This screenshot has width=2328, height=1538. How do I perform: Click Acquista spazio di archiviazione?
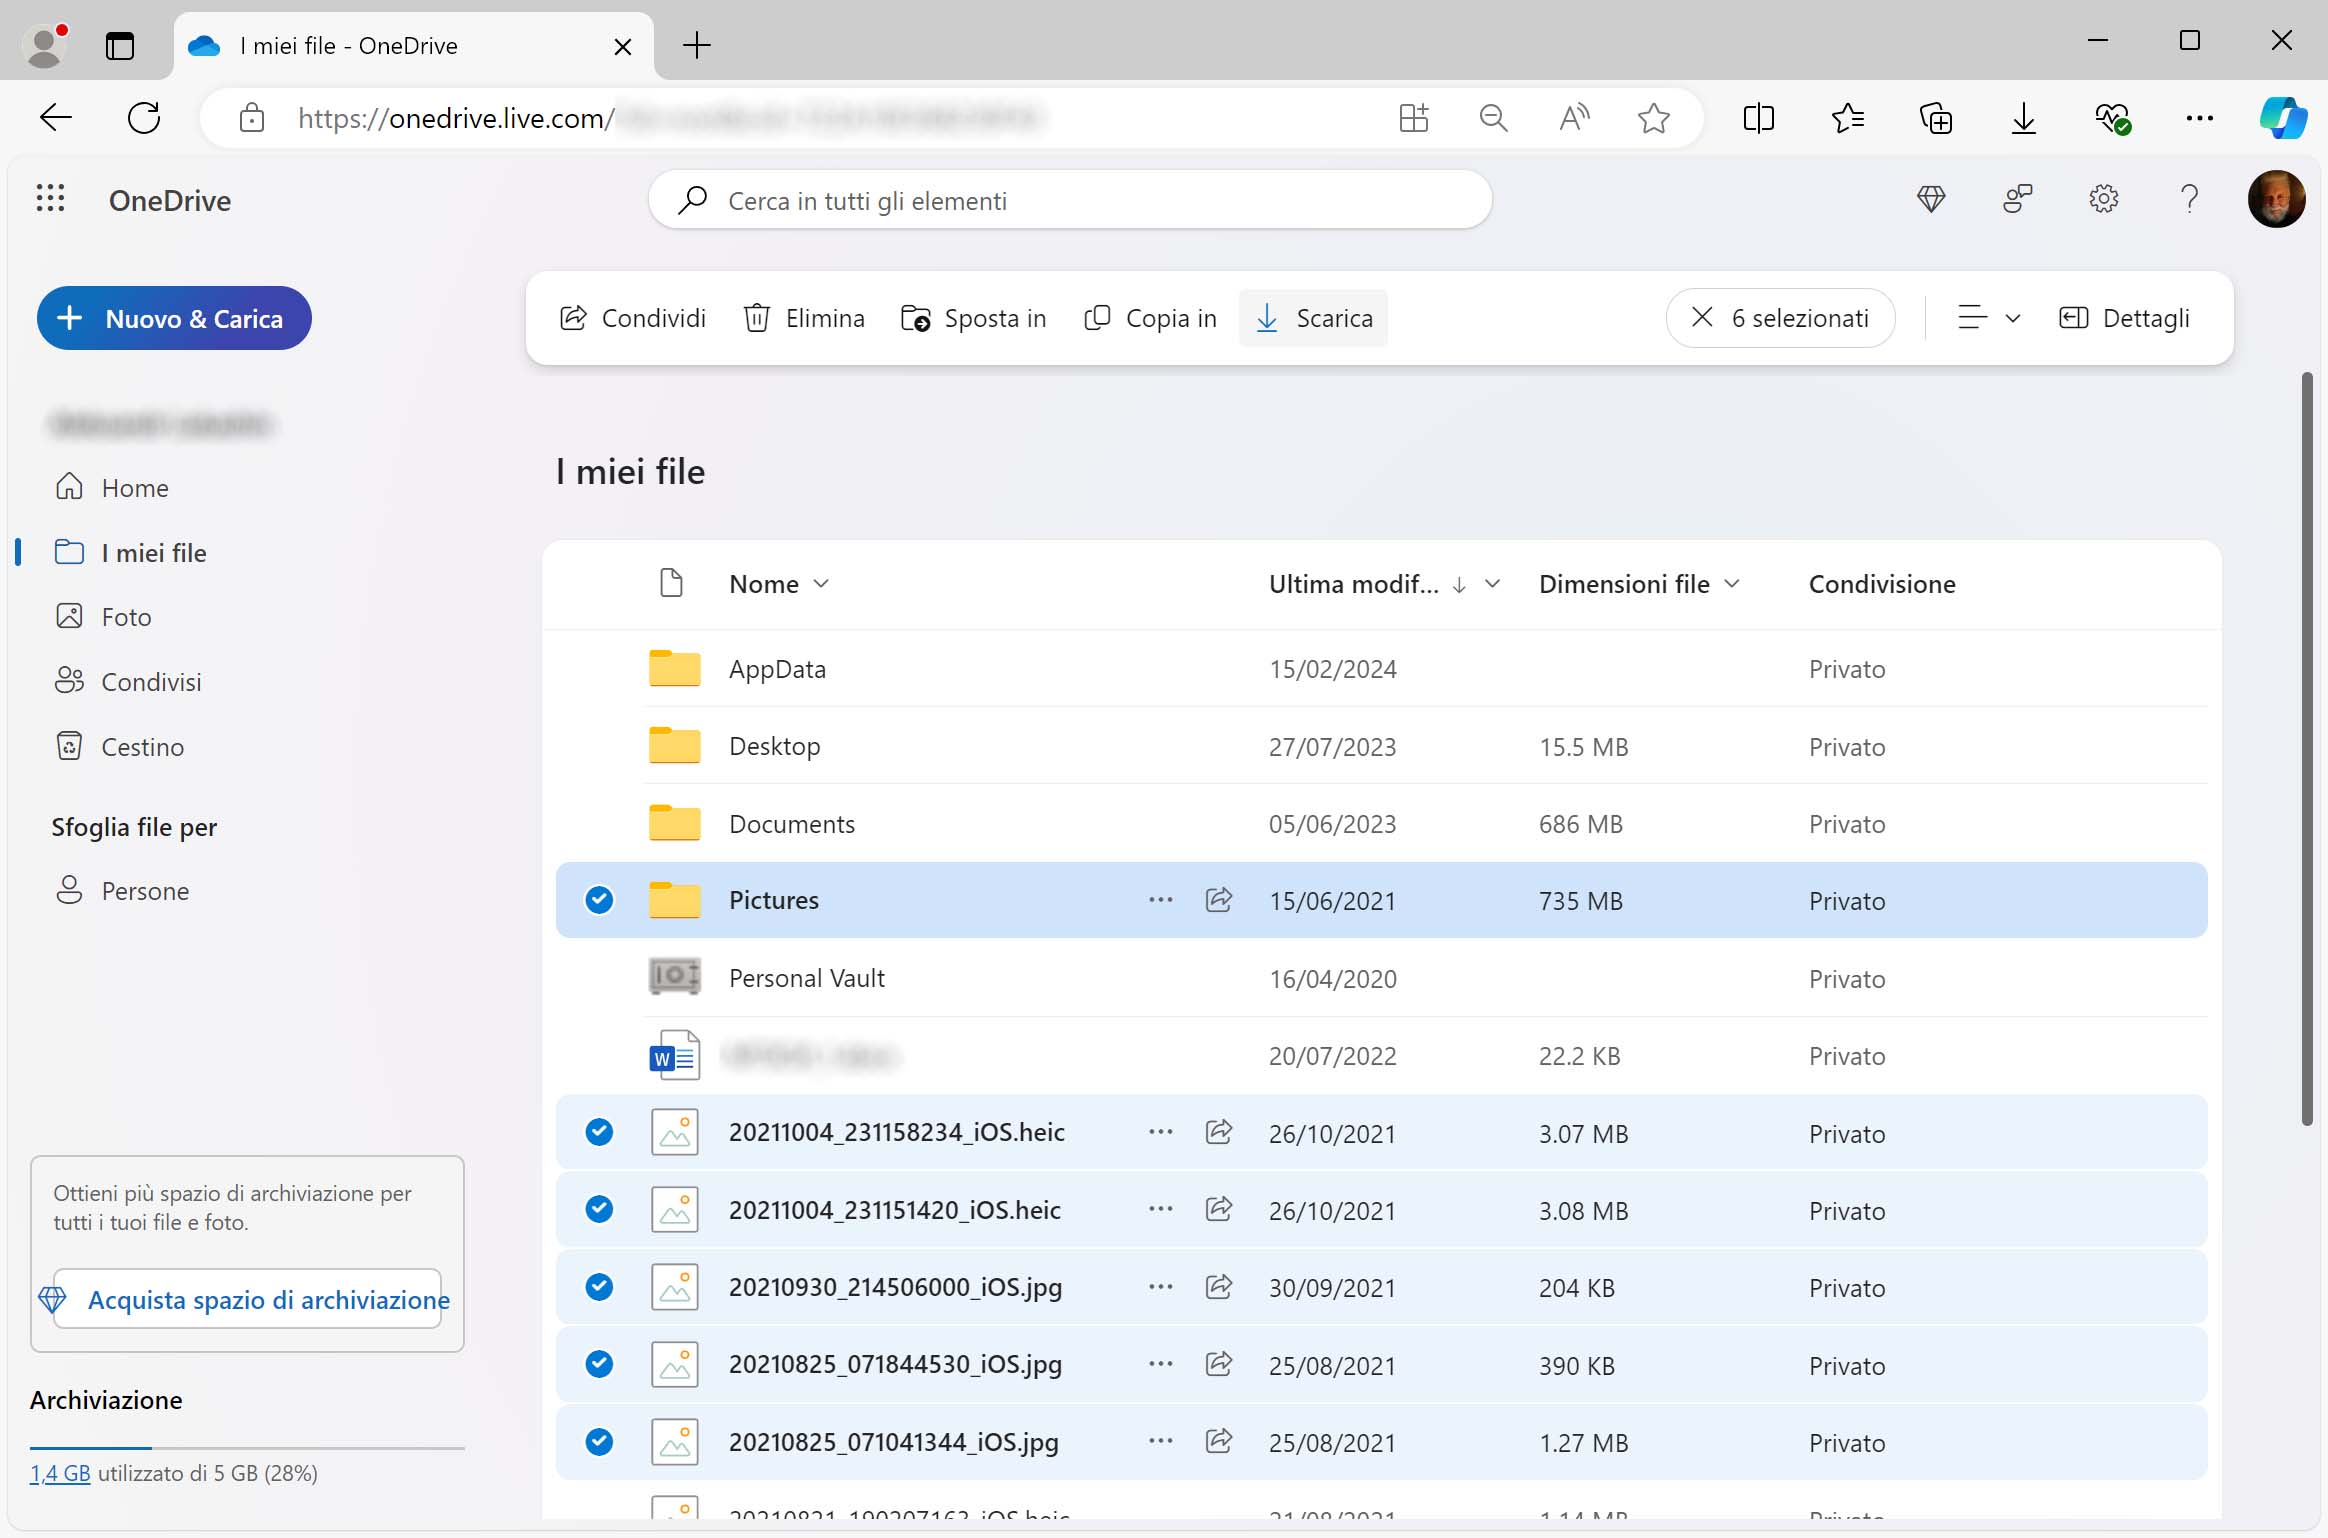click(247, 1299)
